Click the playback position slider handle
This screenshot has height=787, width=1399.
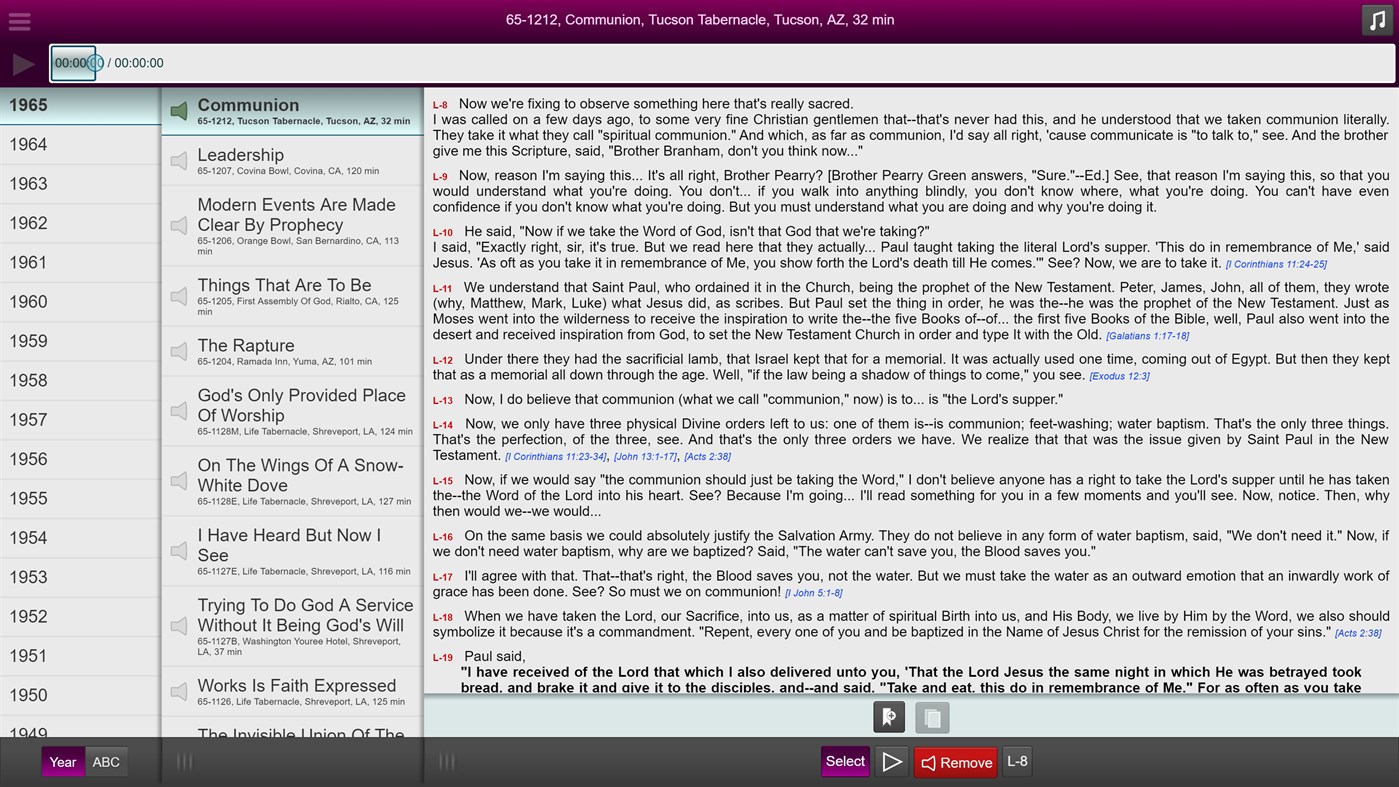[x=93, y=62]
